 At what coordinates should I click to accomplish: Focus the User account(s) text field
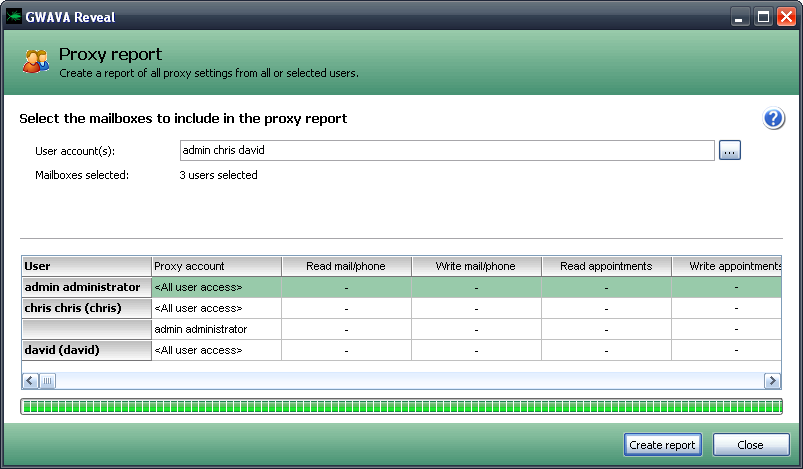click(x=447, y=150)
